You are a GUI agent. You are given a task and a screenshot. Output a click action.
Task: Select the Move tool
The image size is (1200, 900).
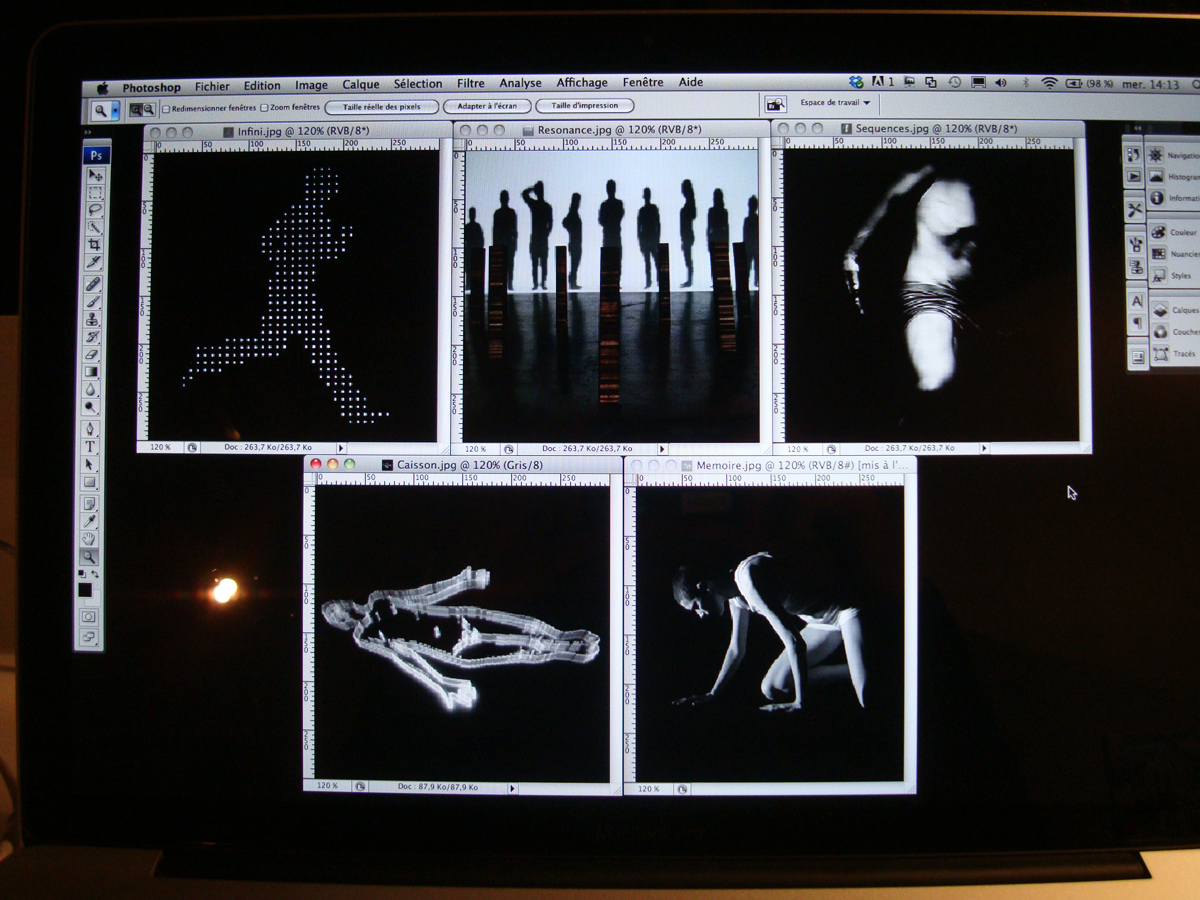click(95, 176)
